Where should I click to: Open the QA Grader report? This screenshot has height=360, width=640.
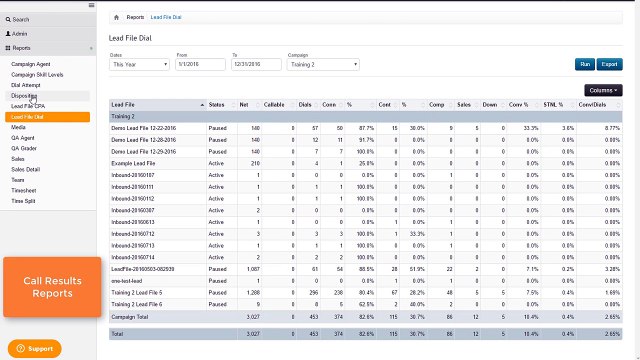click(24, 148)
